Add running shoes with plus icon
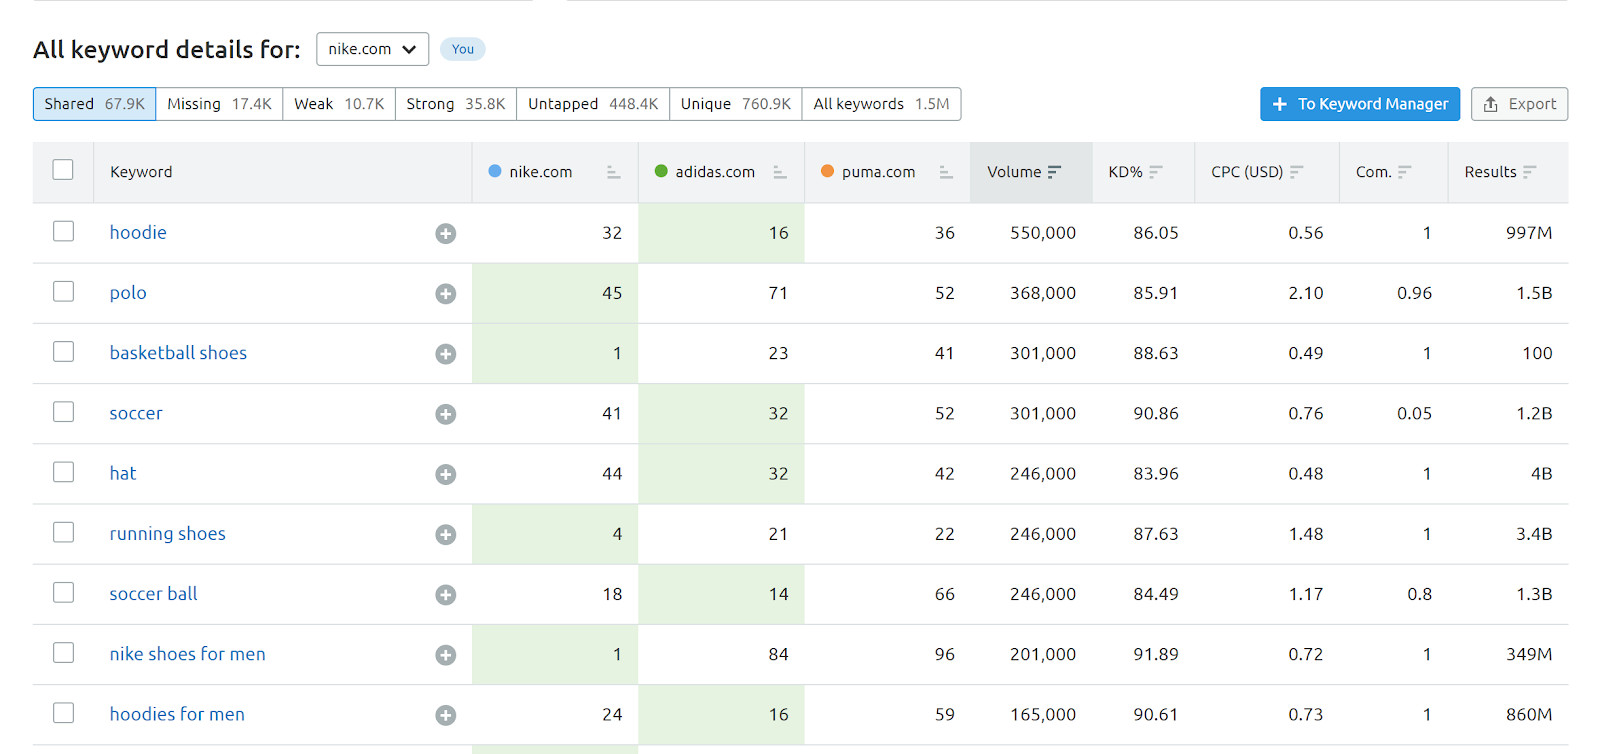The height and width of the screenshot is (754, 1600). click(446, 534)
